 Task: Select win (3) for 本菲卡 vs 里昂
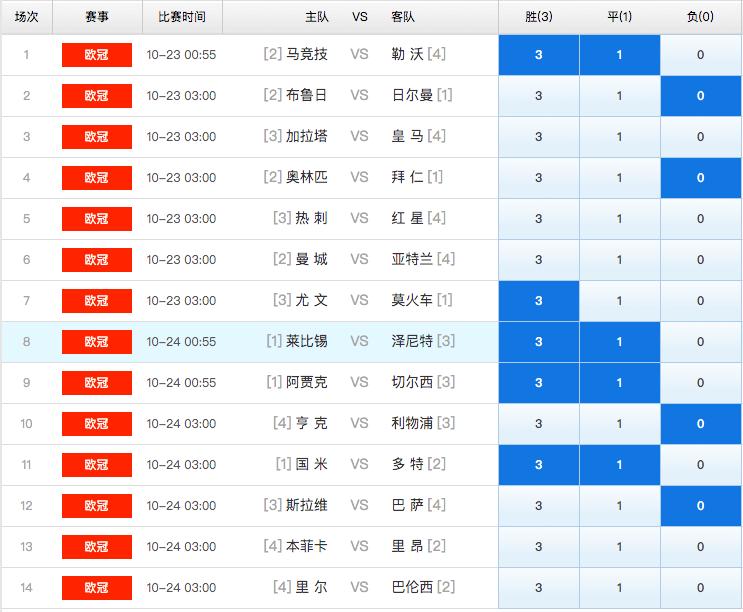click(539, 547)
